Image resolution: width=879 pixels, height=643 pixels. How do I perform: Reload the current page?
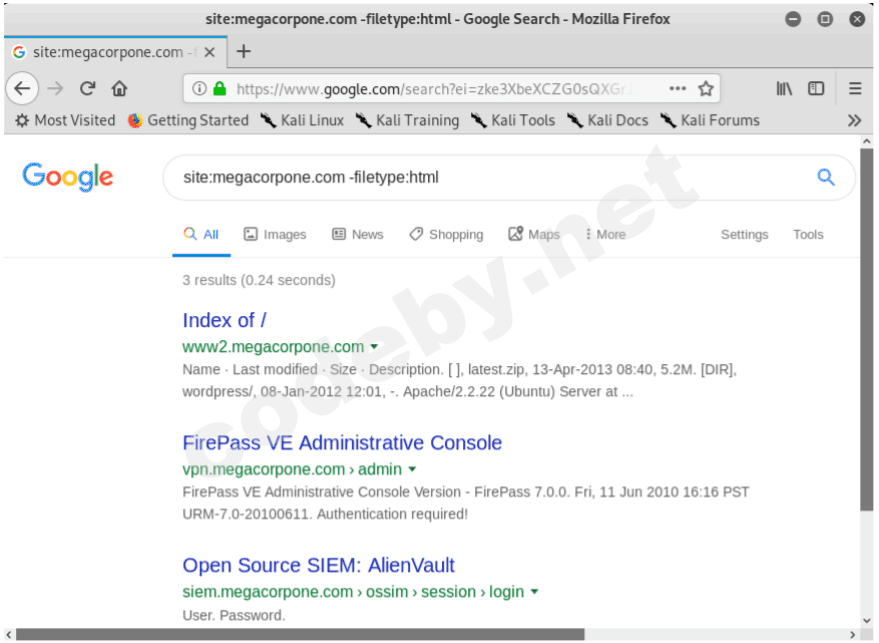click(87, 89)
